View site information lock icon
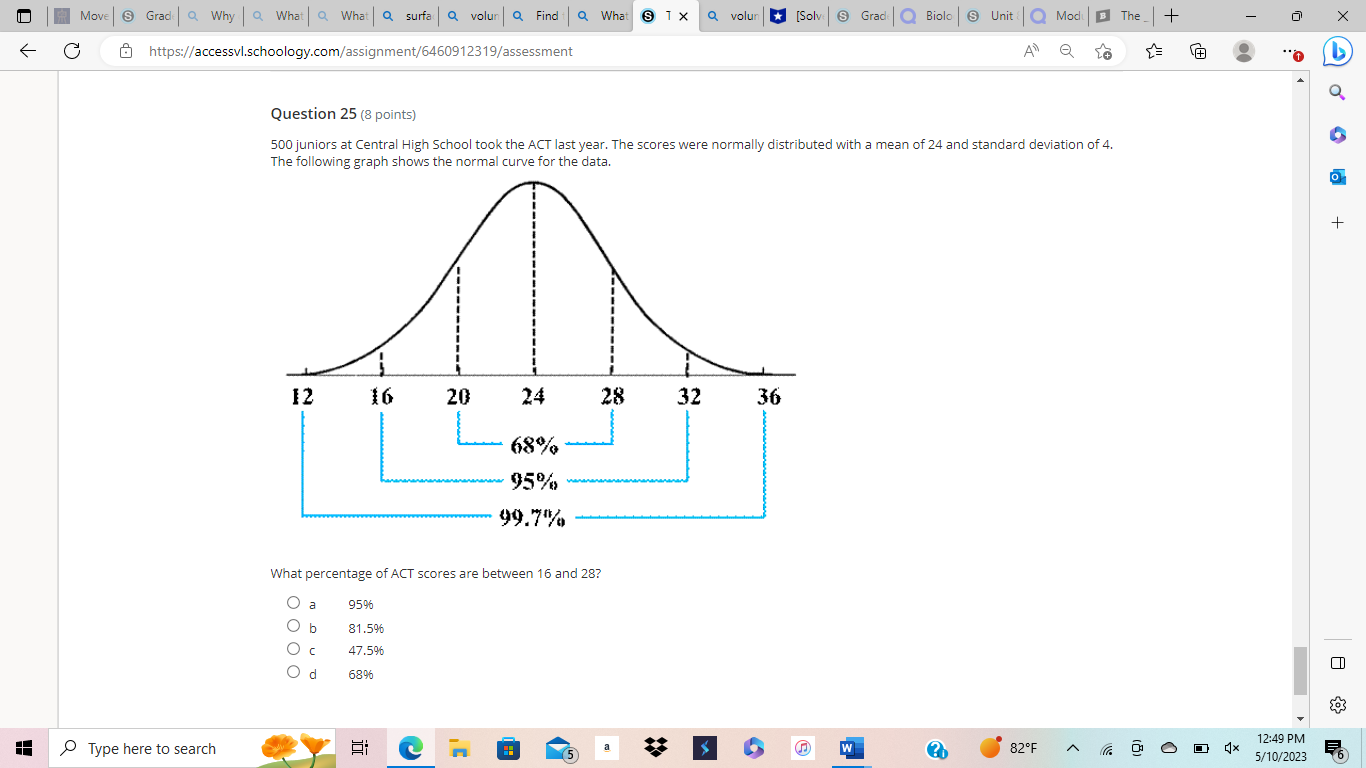The height and width of the screenshot is (768, 1366). coord(126,51)
